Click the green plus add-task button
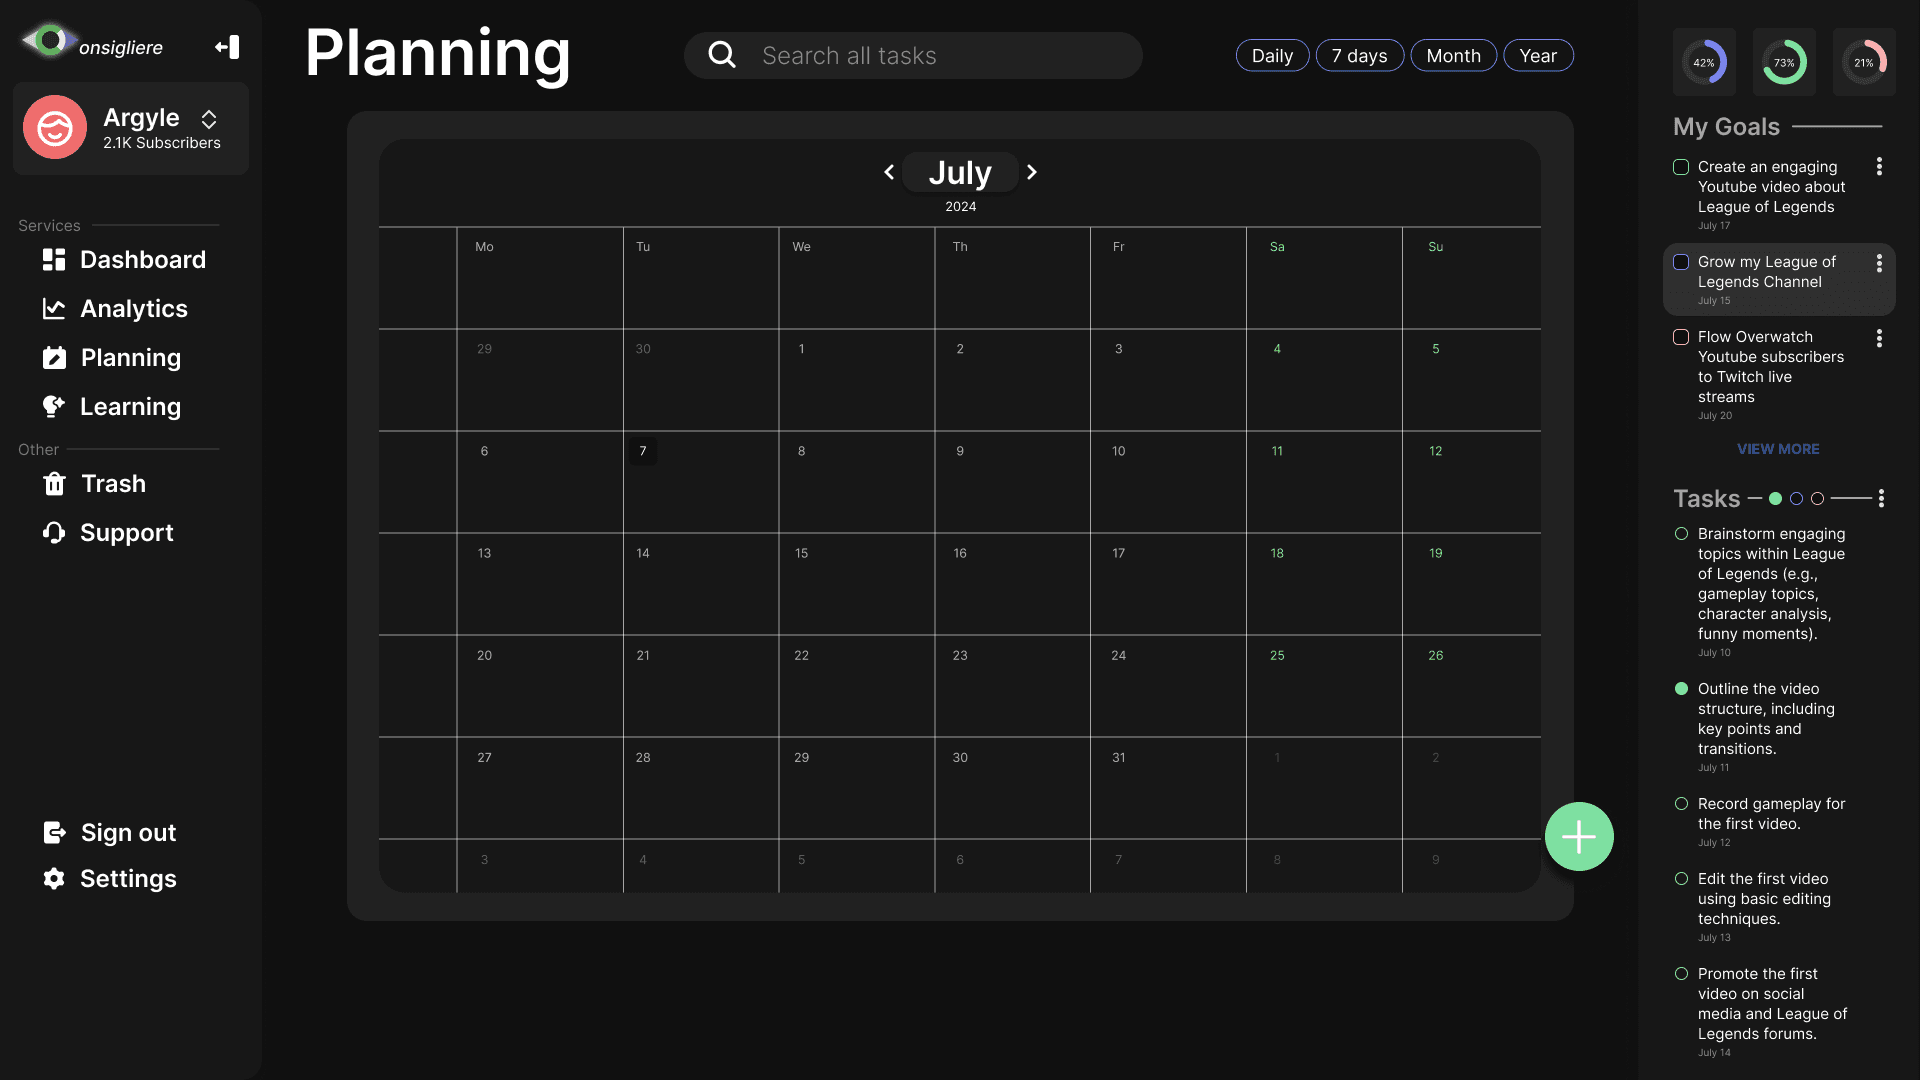Viewport: 1920px width, 1080px height. [1578, 837]
